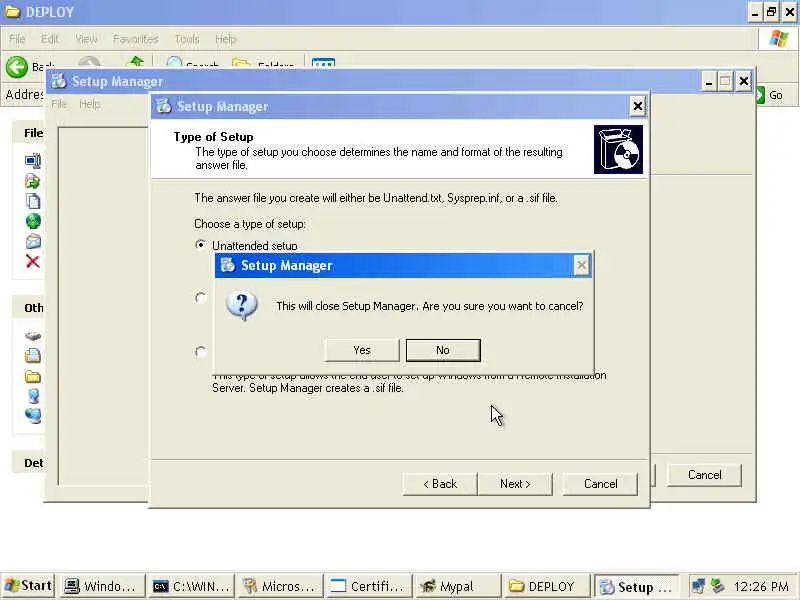
Task: Open the Edit menu in DEPLOY Explorer
Action: click(49, 39)
